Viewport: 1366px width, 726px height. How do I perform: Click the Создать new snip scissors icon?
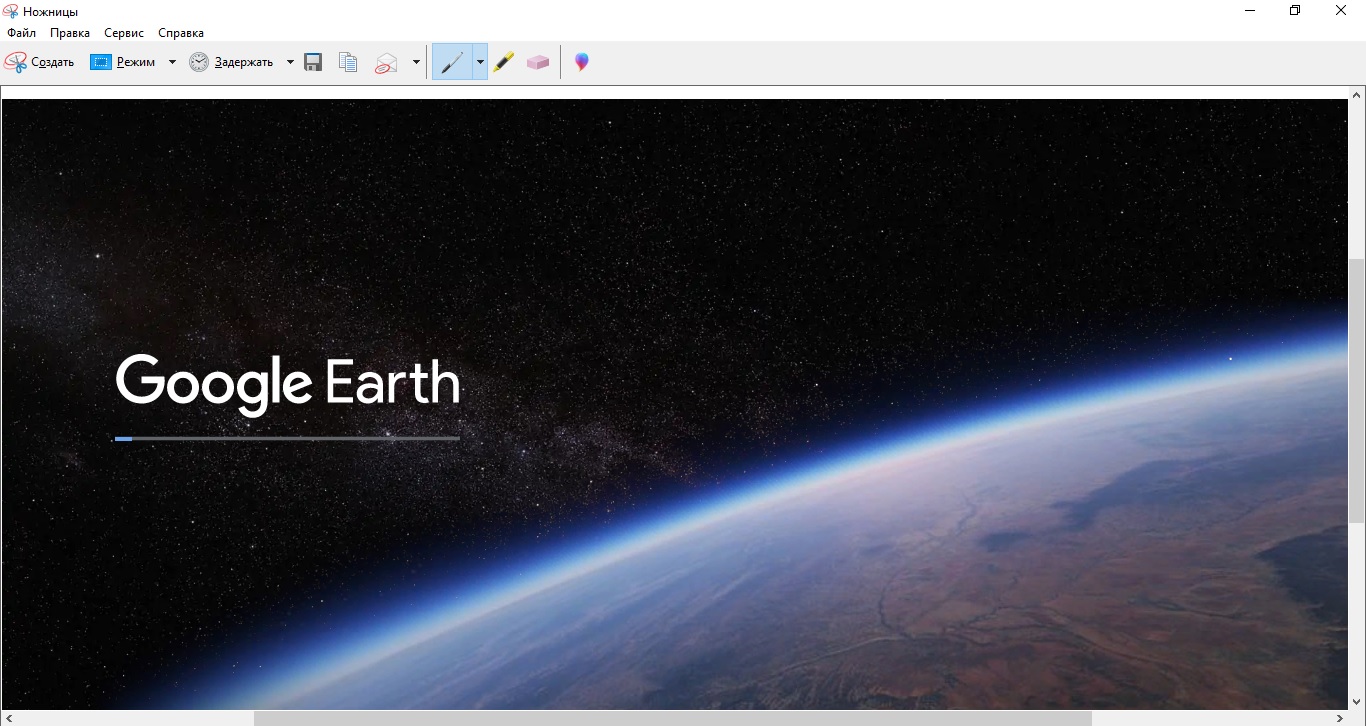click(x=39, y=62)
